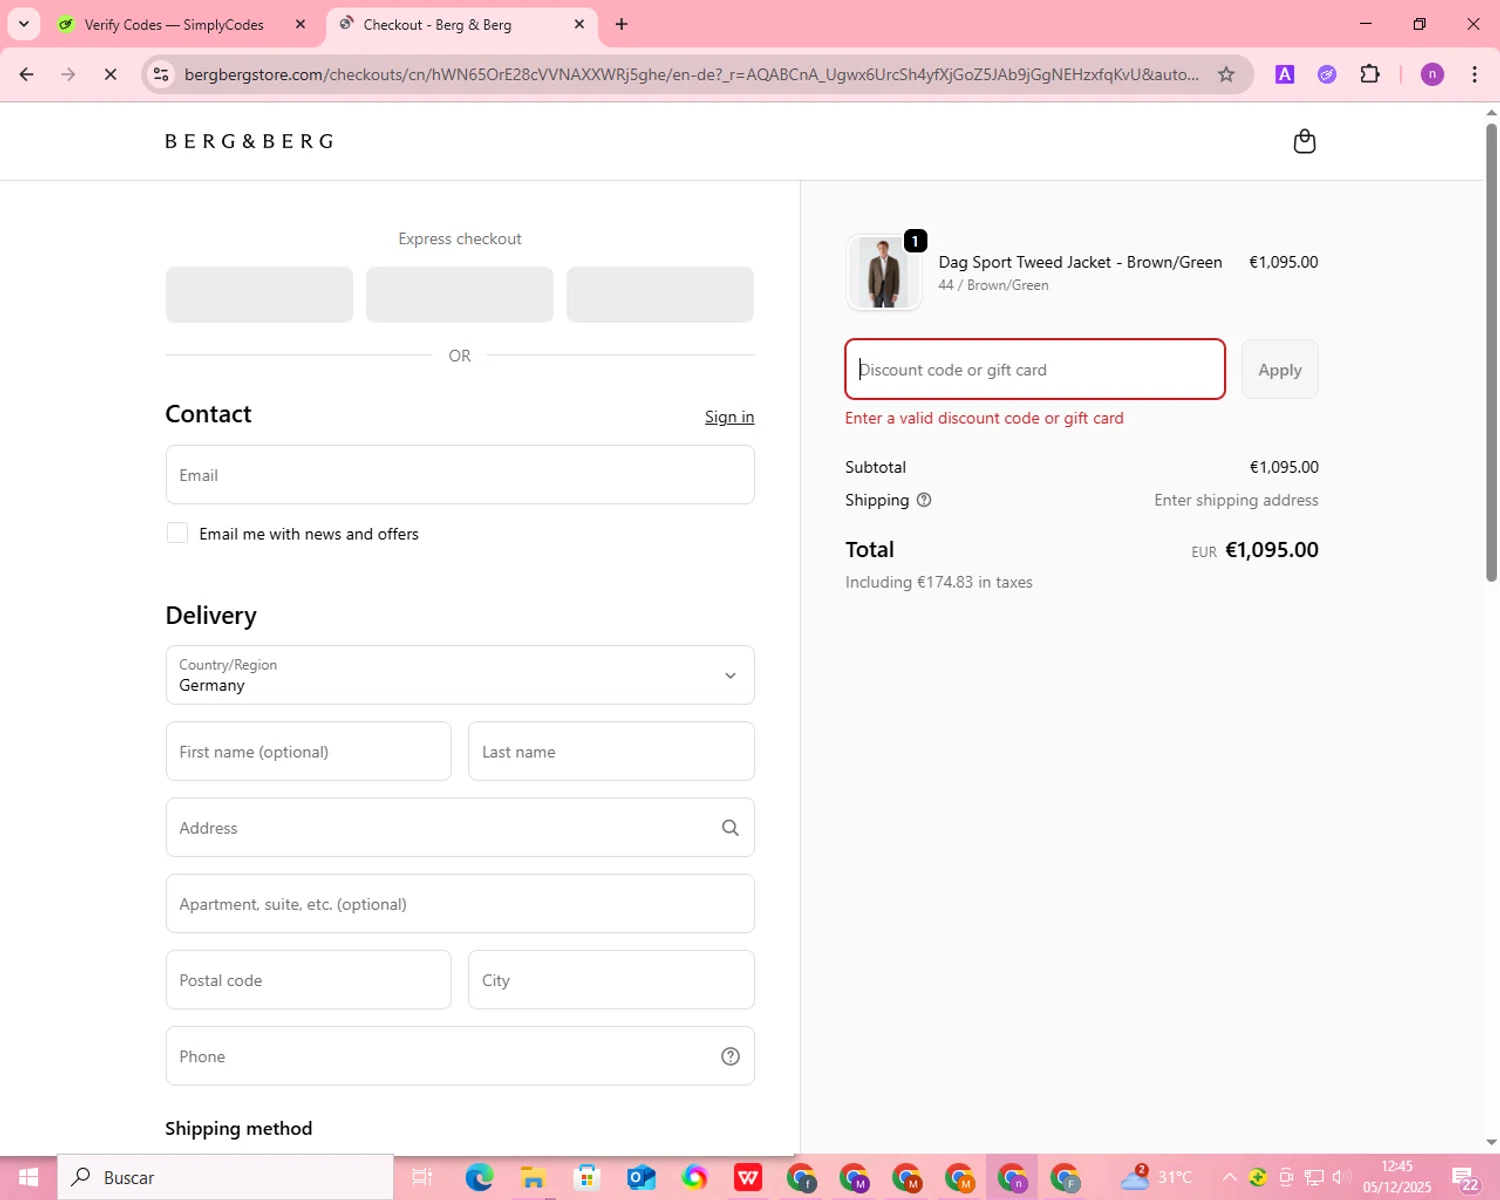Click the Berg & Berg logo
This screenshot has width=1500, height=1200.
click(249, 141)
